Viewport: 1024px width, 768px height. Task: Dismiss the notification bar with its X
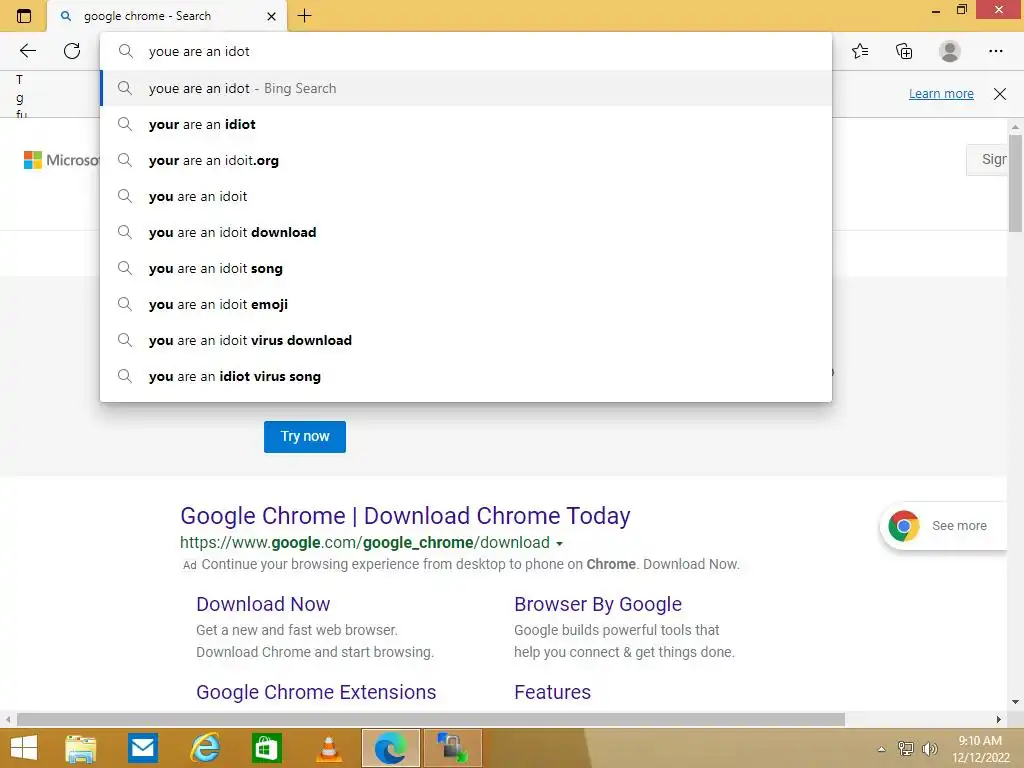[x=1000, y=93]
